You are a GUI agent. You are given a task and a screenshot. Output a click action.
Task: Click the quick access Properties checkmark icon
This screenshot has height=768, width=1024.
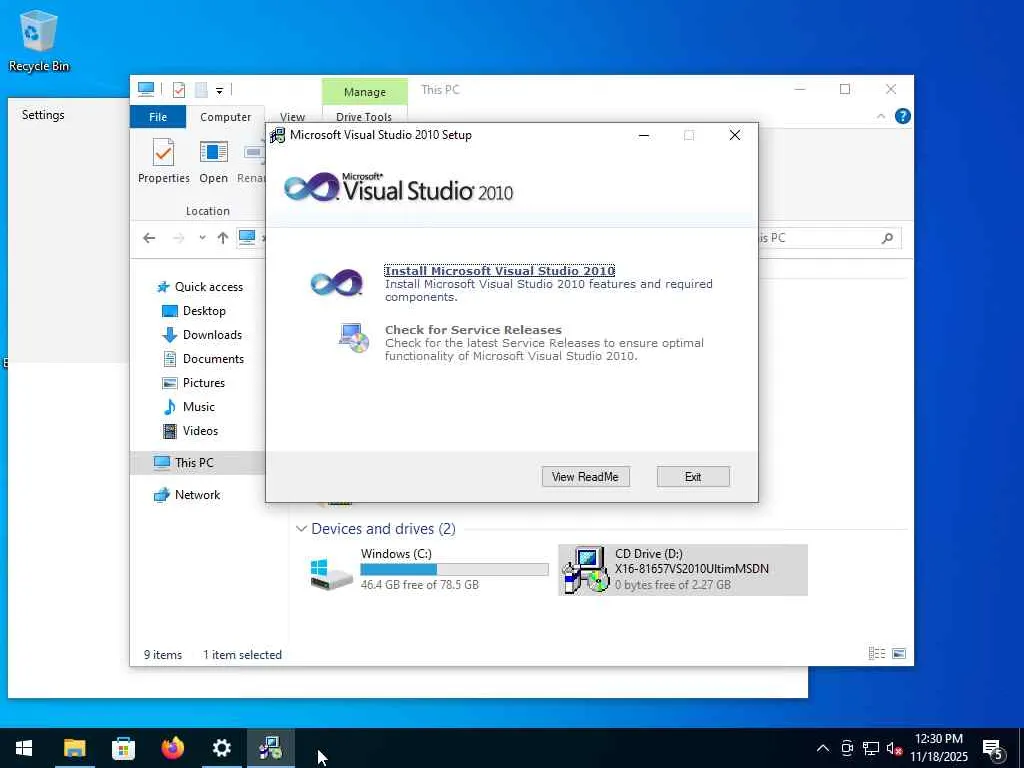(179, 89)
